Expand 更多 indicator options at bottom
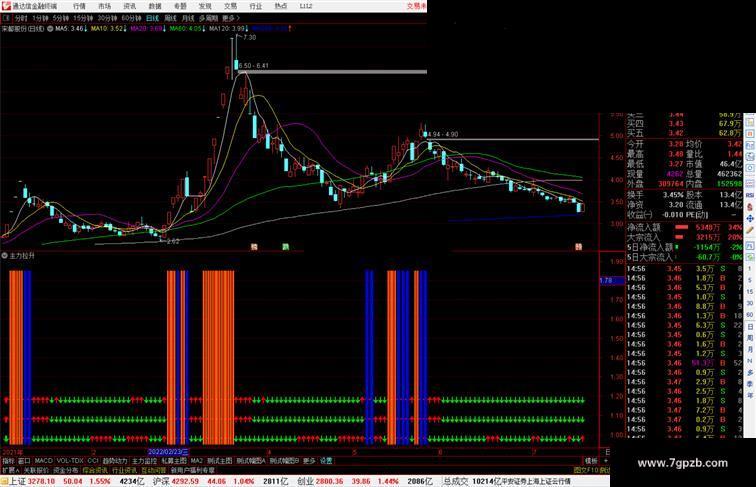Screen dimensions: 756x487 (x=309, y=461)
